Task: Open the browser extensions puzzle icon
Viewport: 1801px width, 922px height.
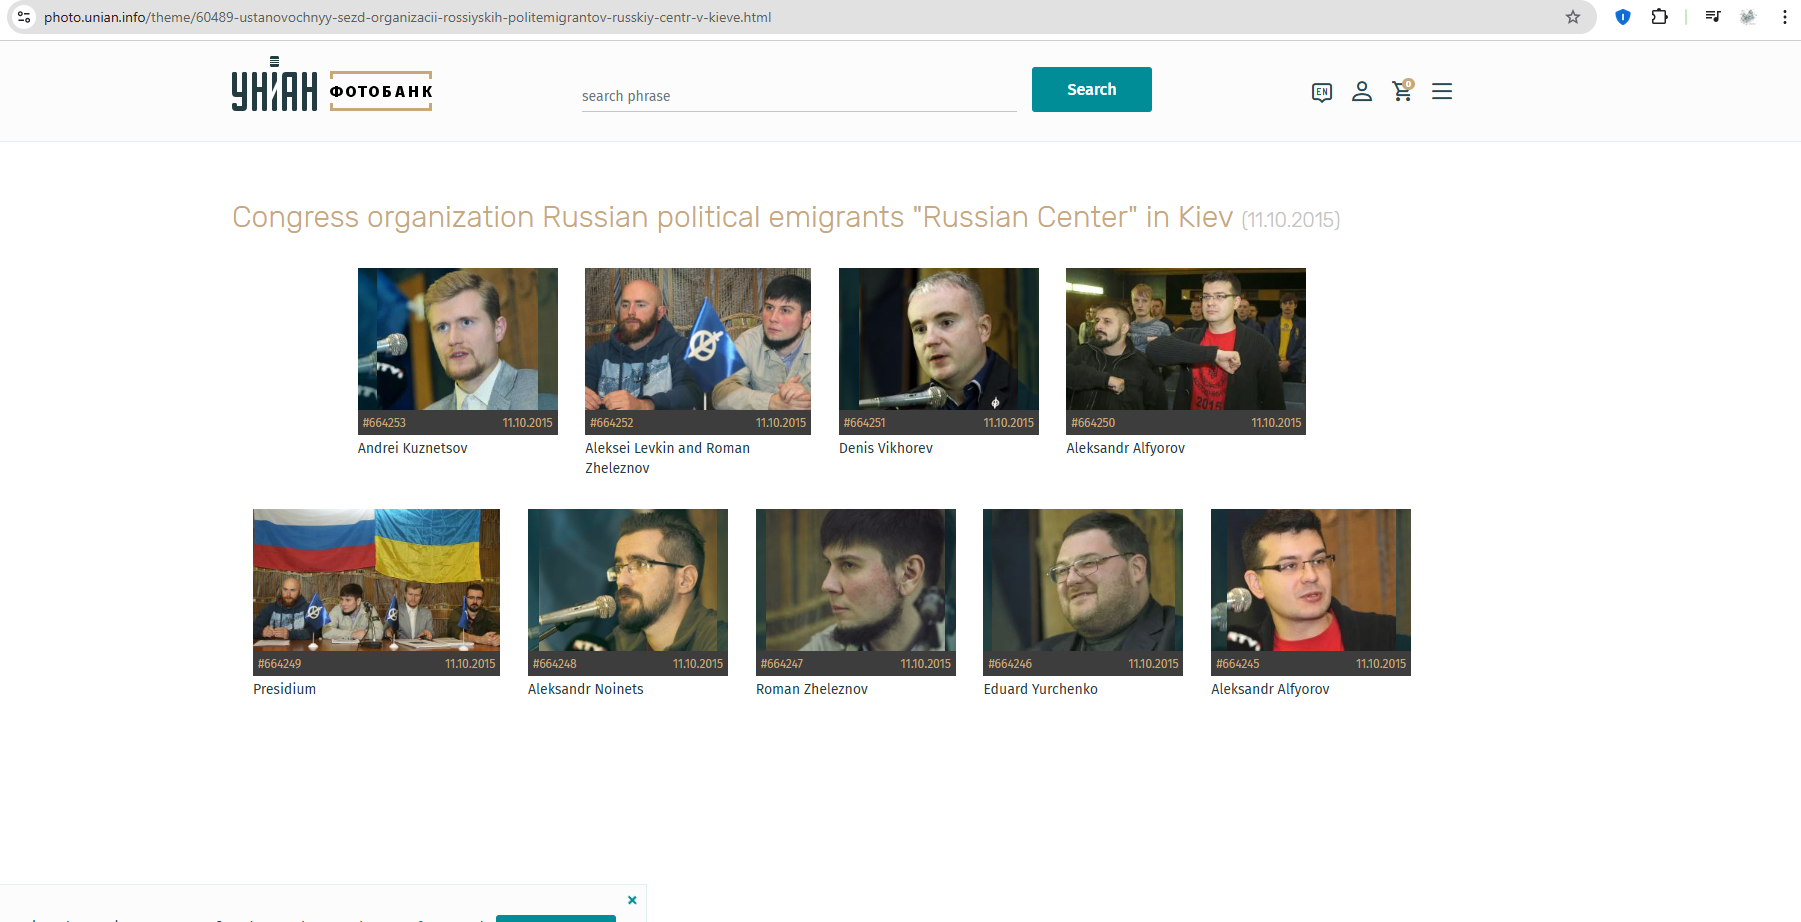Action: click(x=1660, y=17)
